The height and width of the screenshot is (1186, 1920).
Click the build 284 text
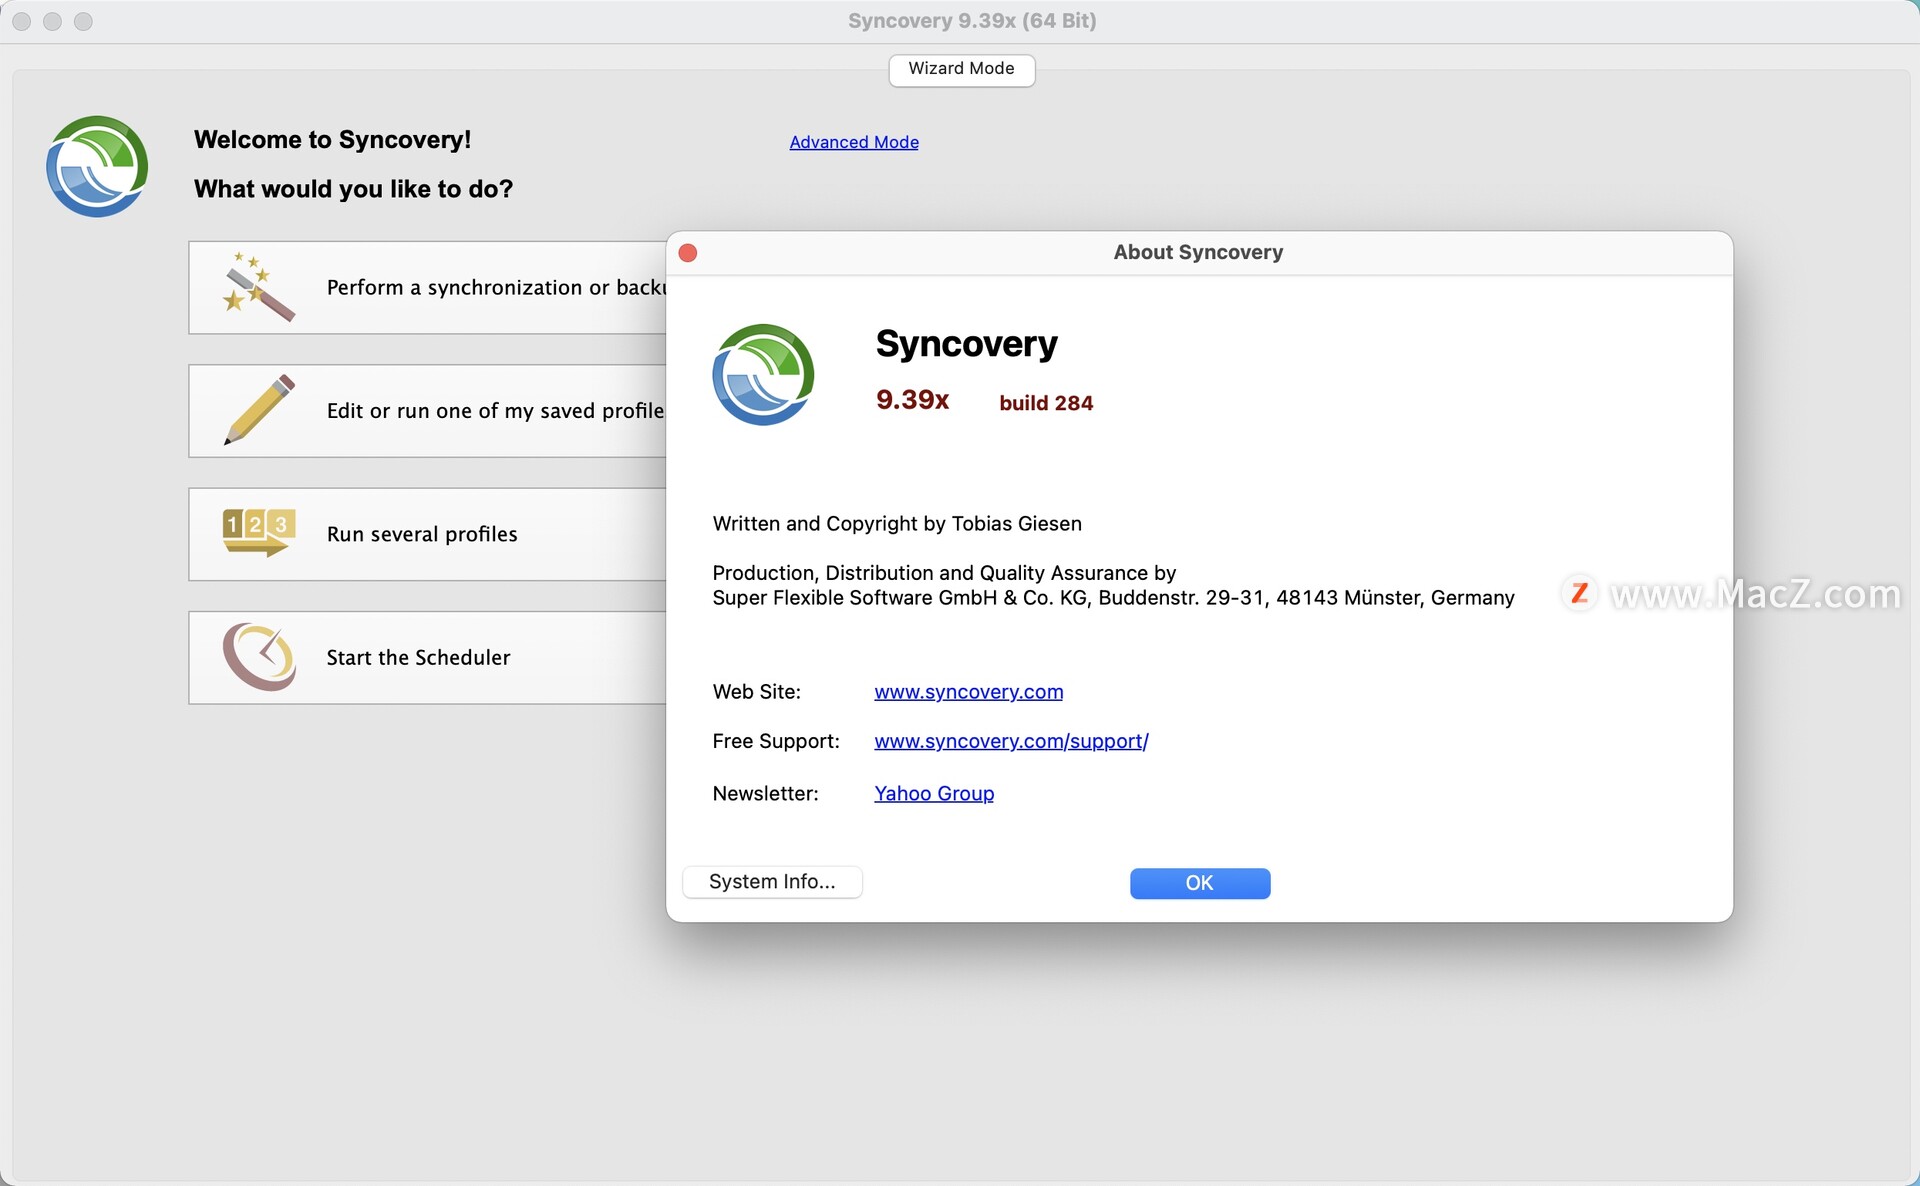(1046, 403)
